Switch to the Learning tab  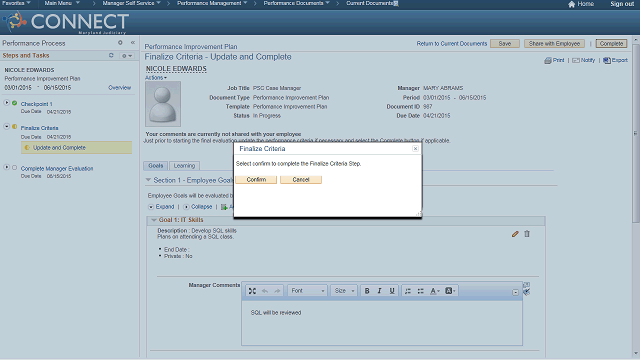[184, 166]
